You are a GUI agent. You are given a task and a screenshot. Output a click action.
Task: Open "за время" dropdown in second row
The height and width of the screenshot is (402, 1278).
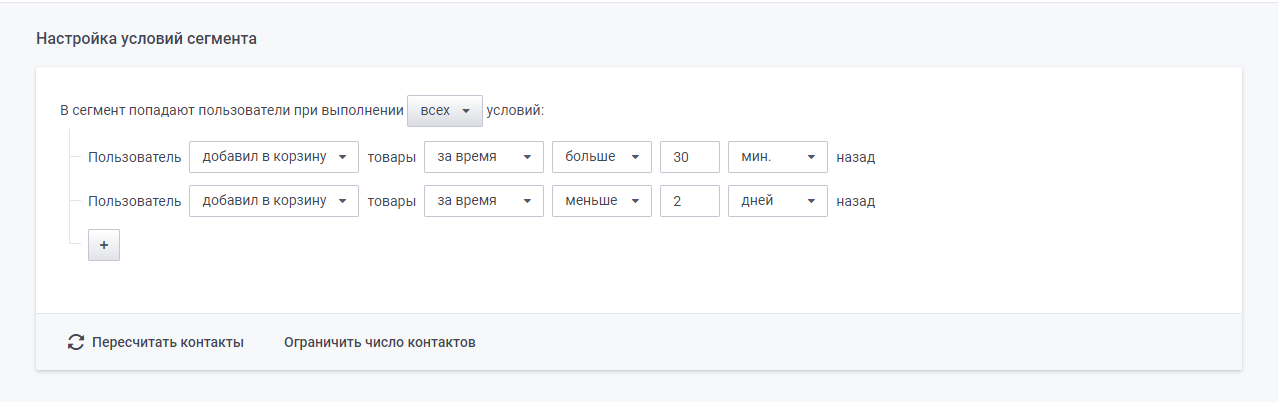(484, 201)
